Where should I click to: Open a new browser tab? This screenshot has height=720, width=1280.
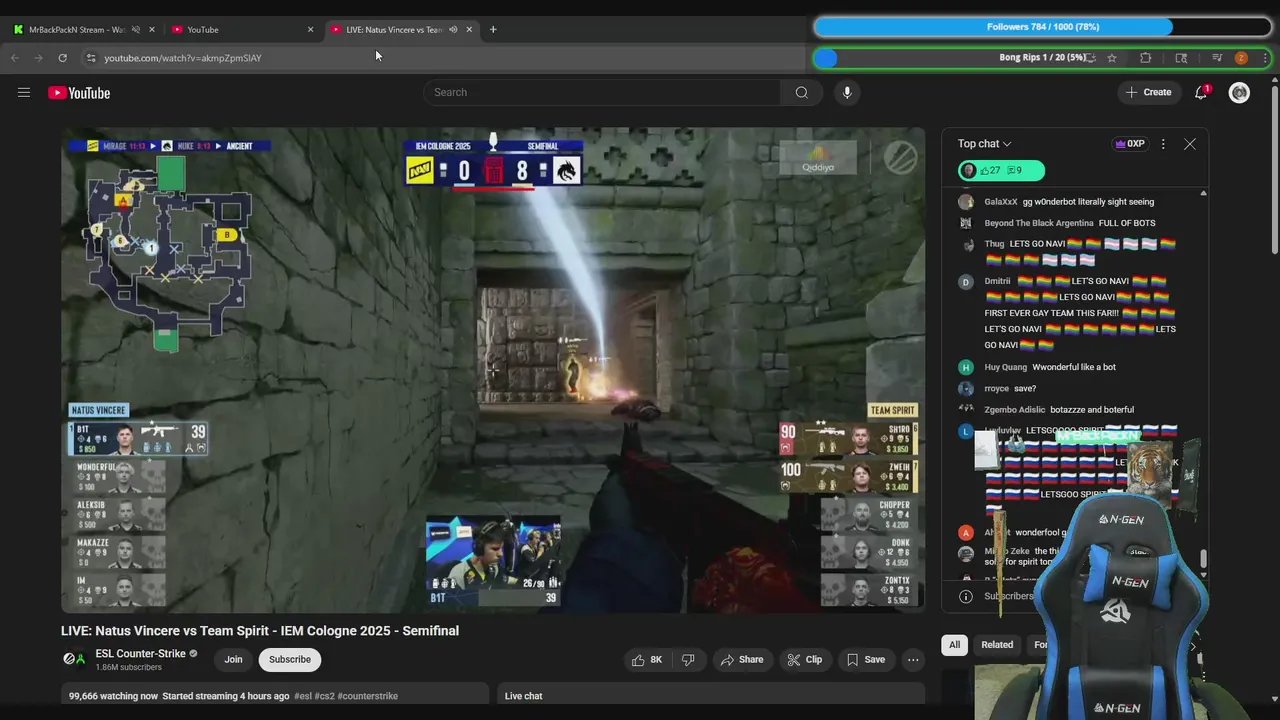pyautogui.click(x=493, y=29)
